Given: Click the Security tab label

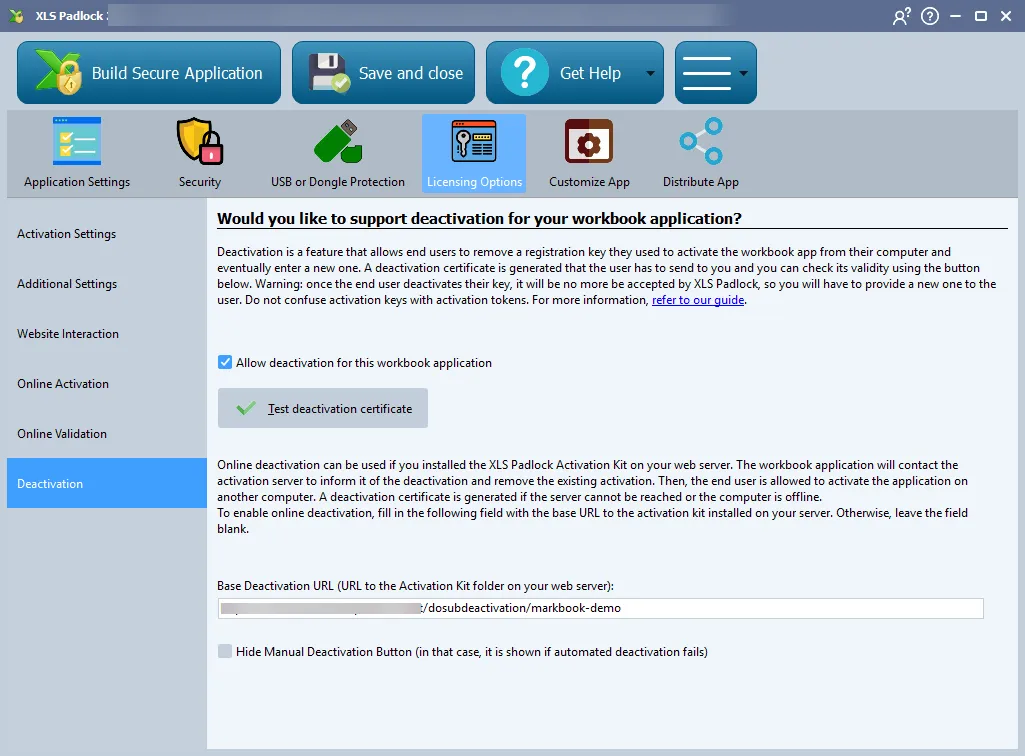Looking at the screenshot, I should [200, 182].
